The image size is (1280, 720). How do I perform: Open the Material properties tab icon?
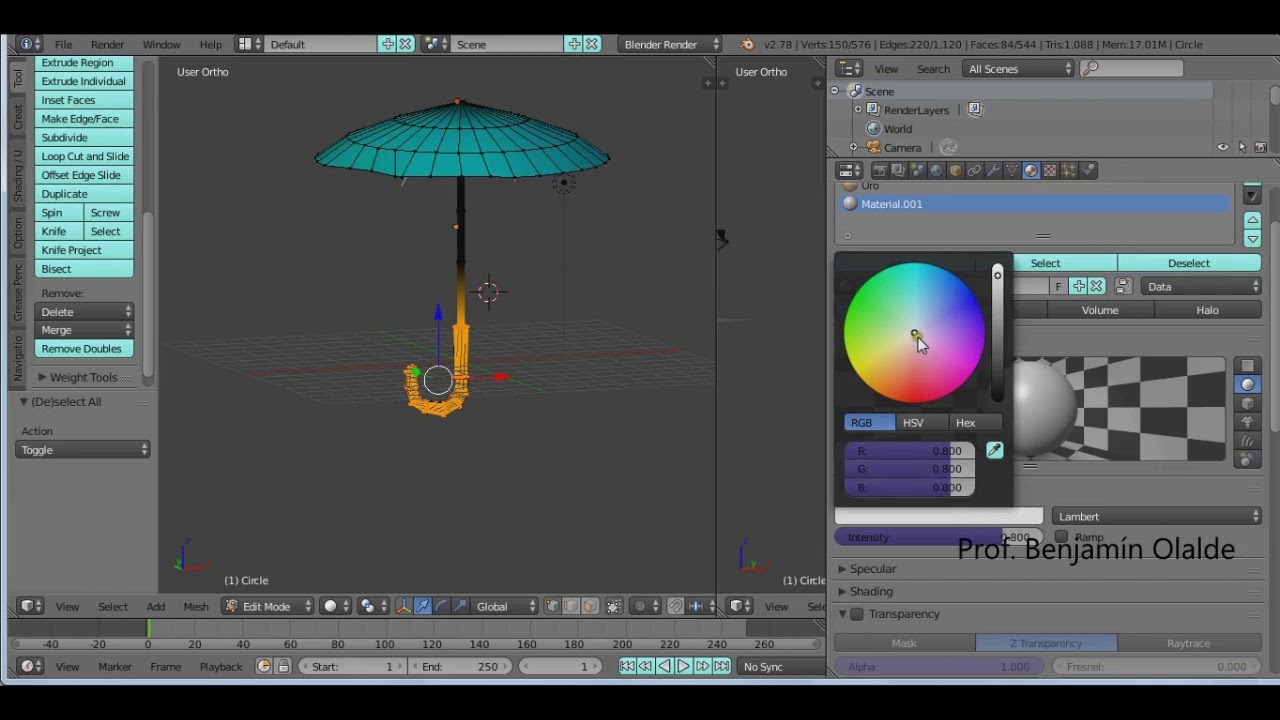point(1031,171)
